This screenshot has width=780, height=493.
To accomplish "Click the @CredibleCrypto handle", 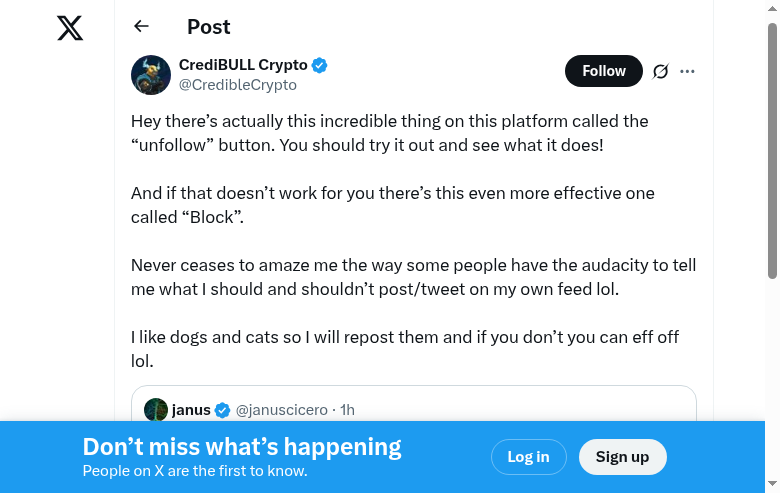I will 237,85.
